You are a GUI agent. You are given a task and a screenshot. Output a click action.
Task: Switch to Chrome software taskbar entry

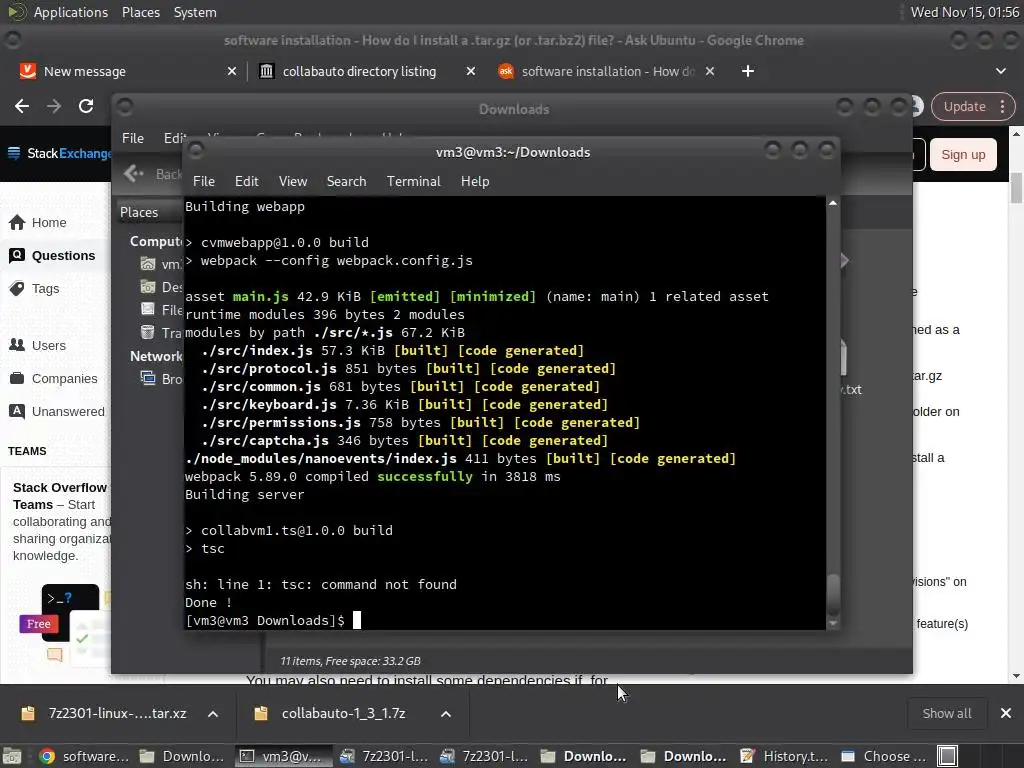coord(83,756)
